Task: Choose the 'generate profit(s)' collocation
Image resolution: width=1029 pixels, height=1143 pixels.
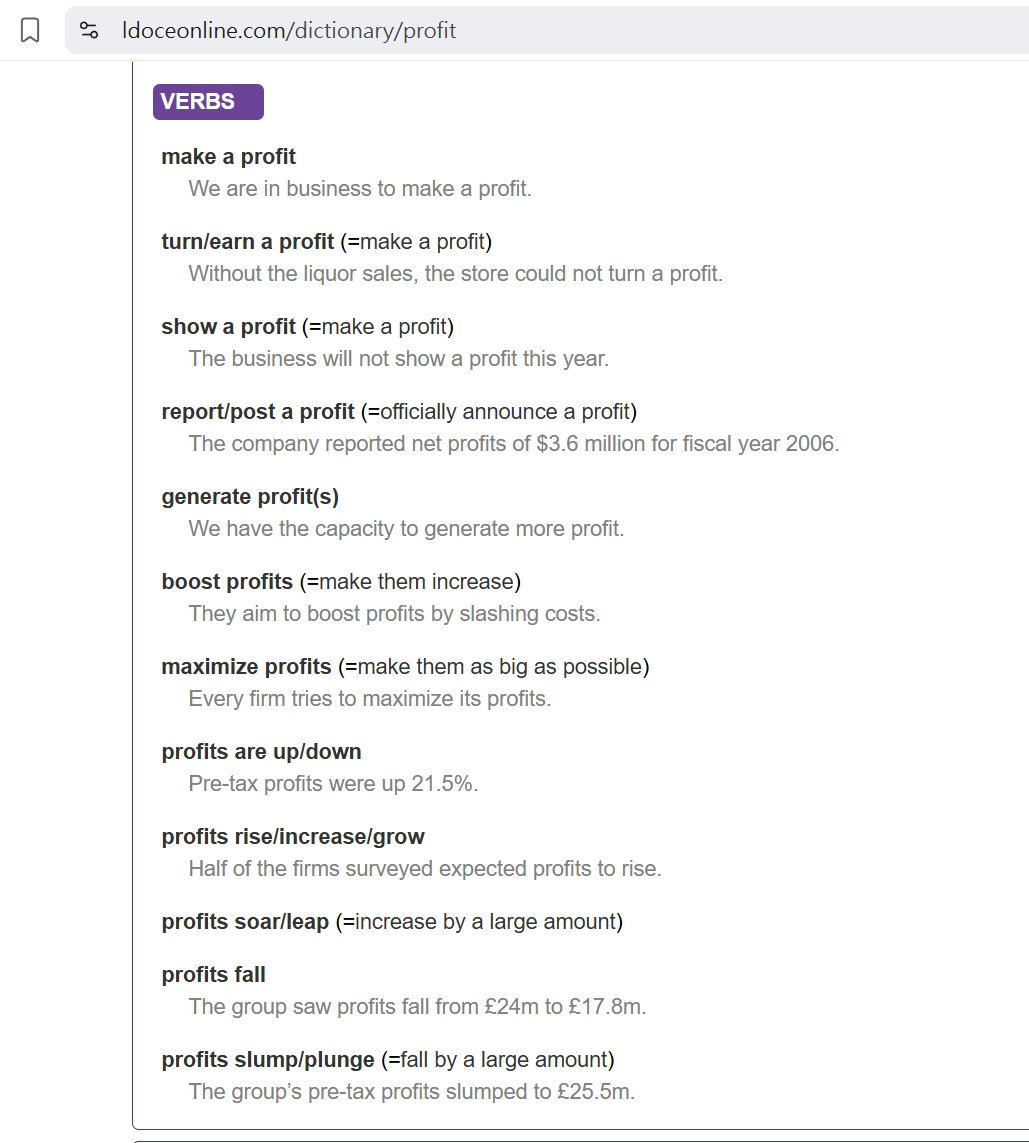Action: coord(250,496)
